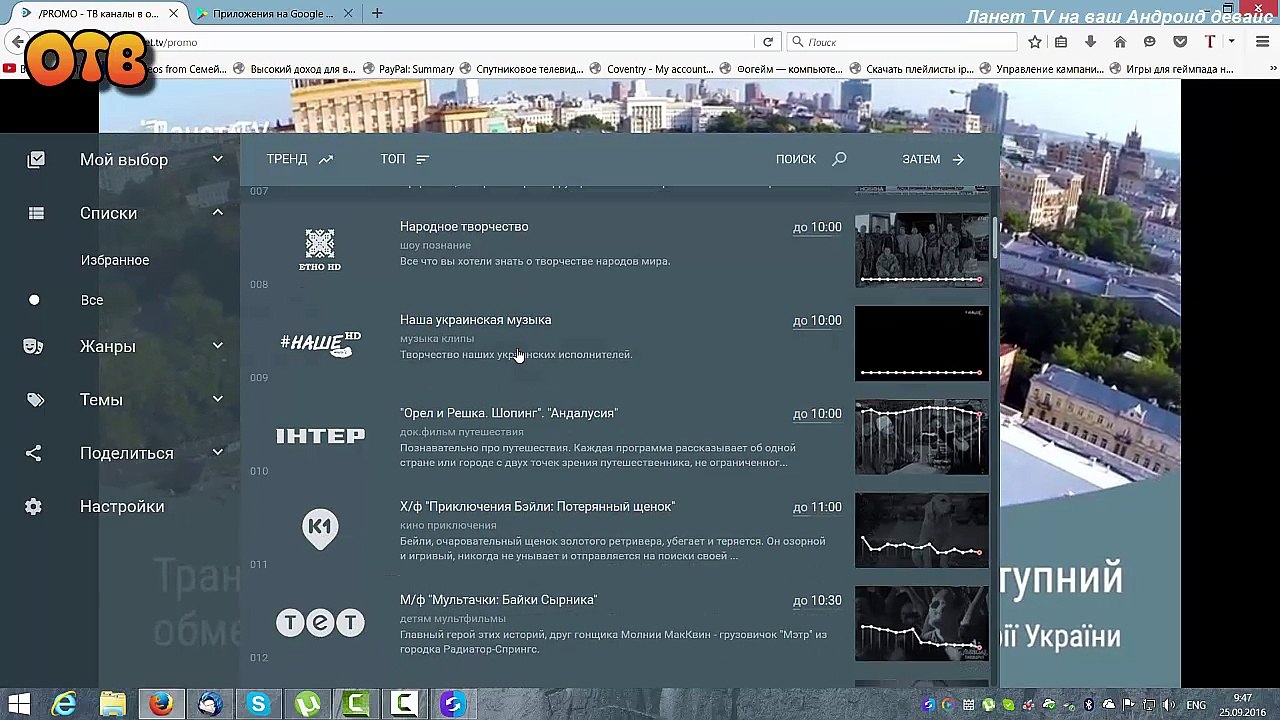
Task: Open the K1 channel logo
Action: click(x=320, y=529)
